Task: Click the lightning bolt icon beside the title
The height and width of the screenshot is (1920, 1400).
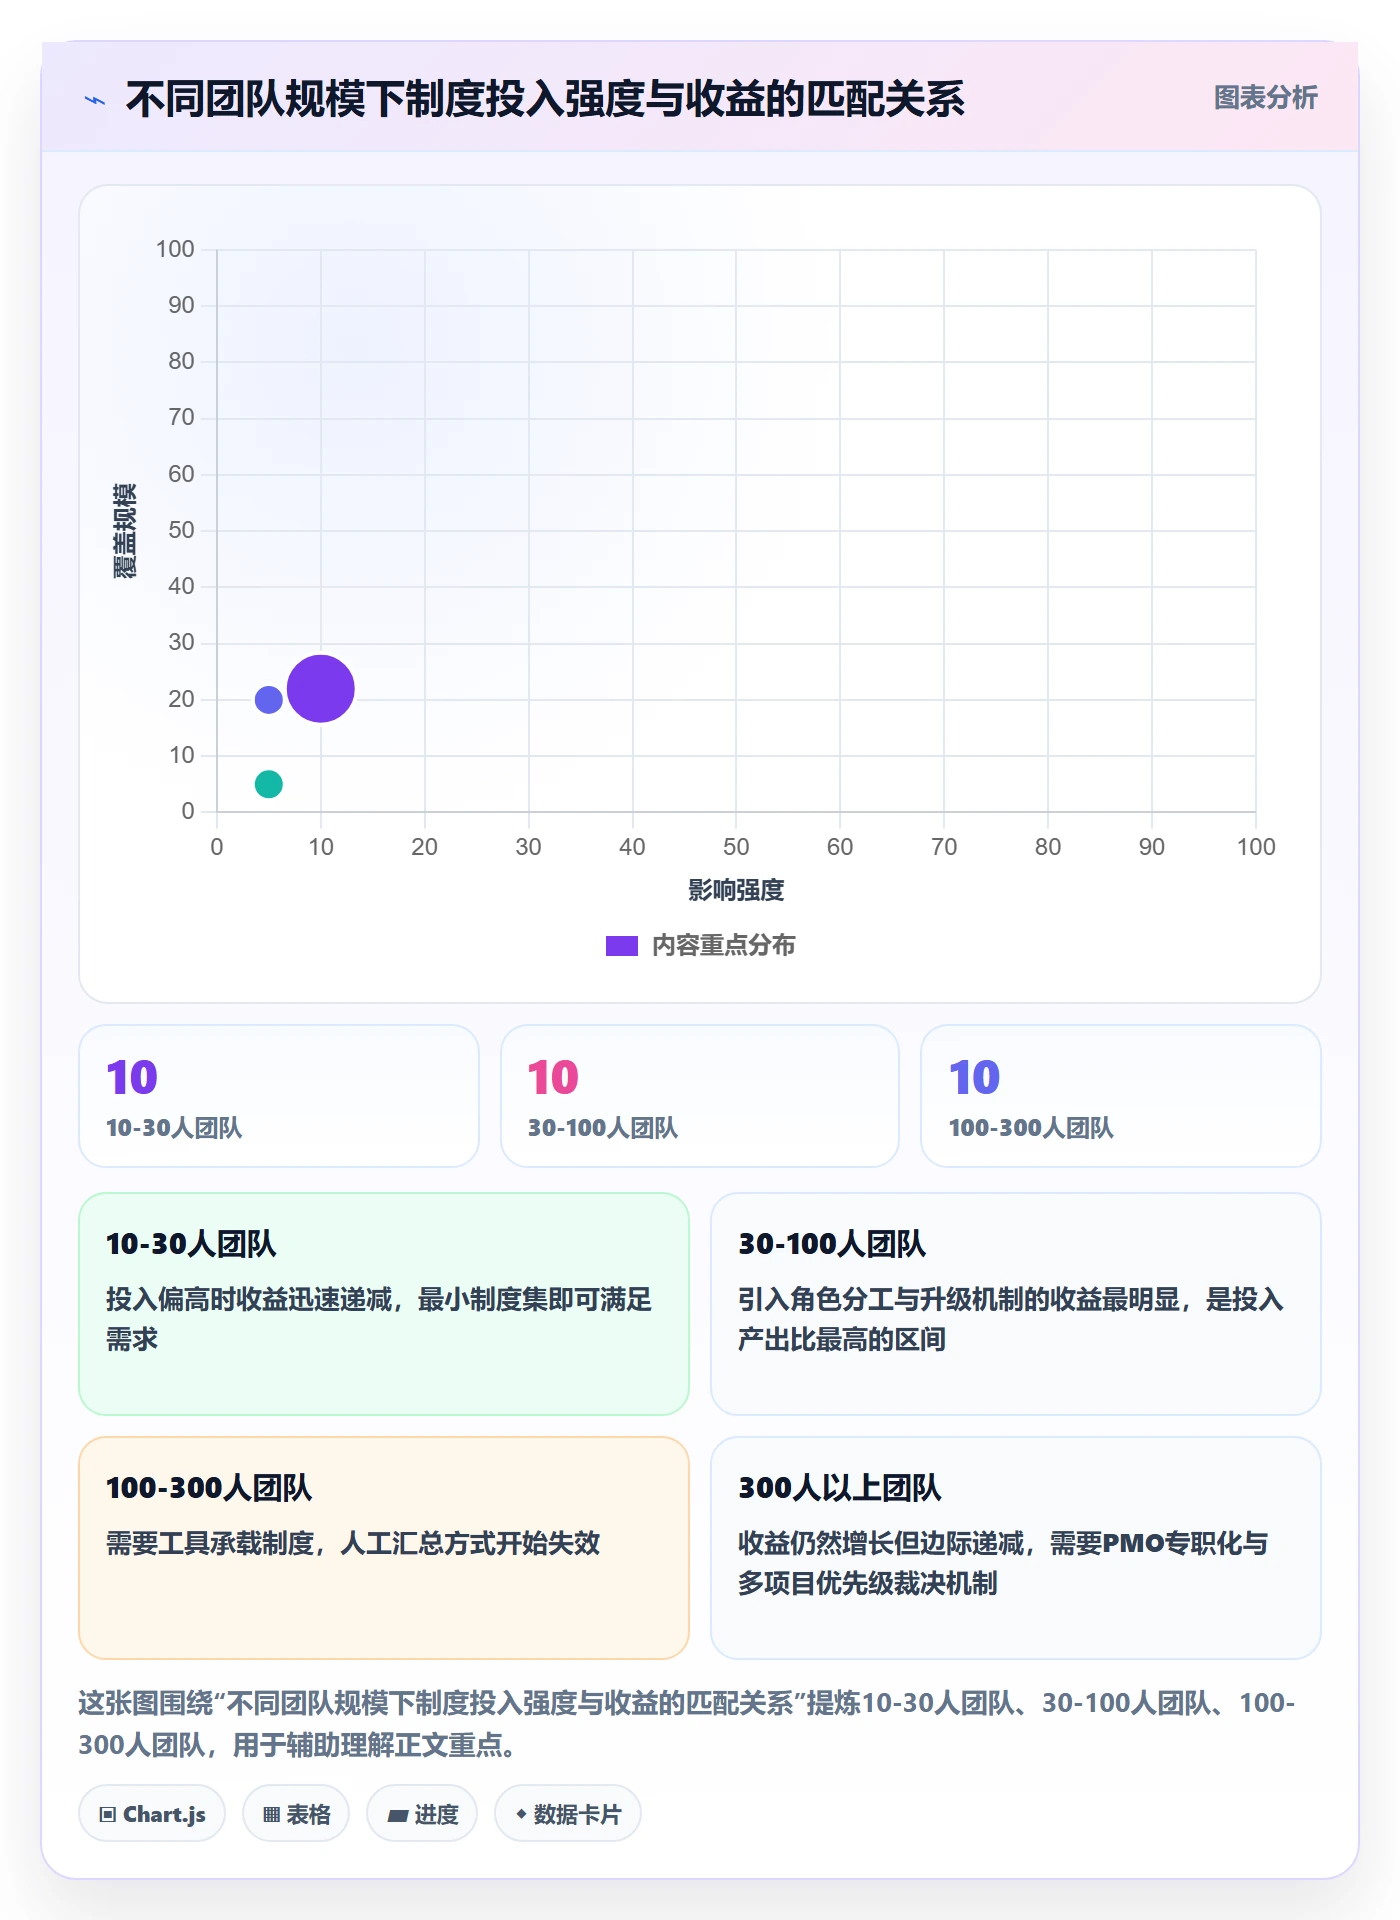Action: point(95,100)
